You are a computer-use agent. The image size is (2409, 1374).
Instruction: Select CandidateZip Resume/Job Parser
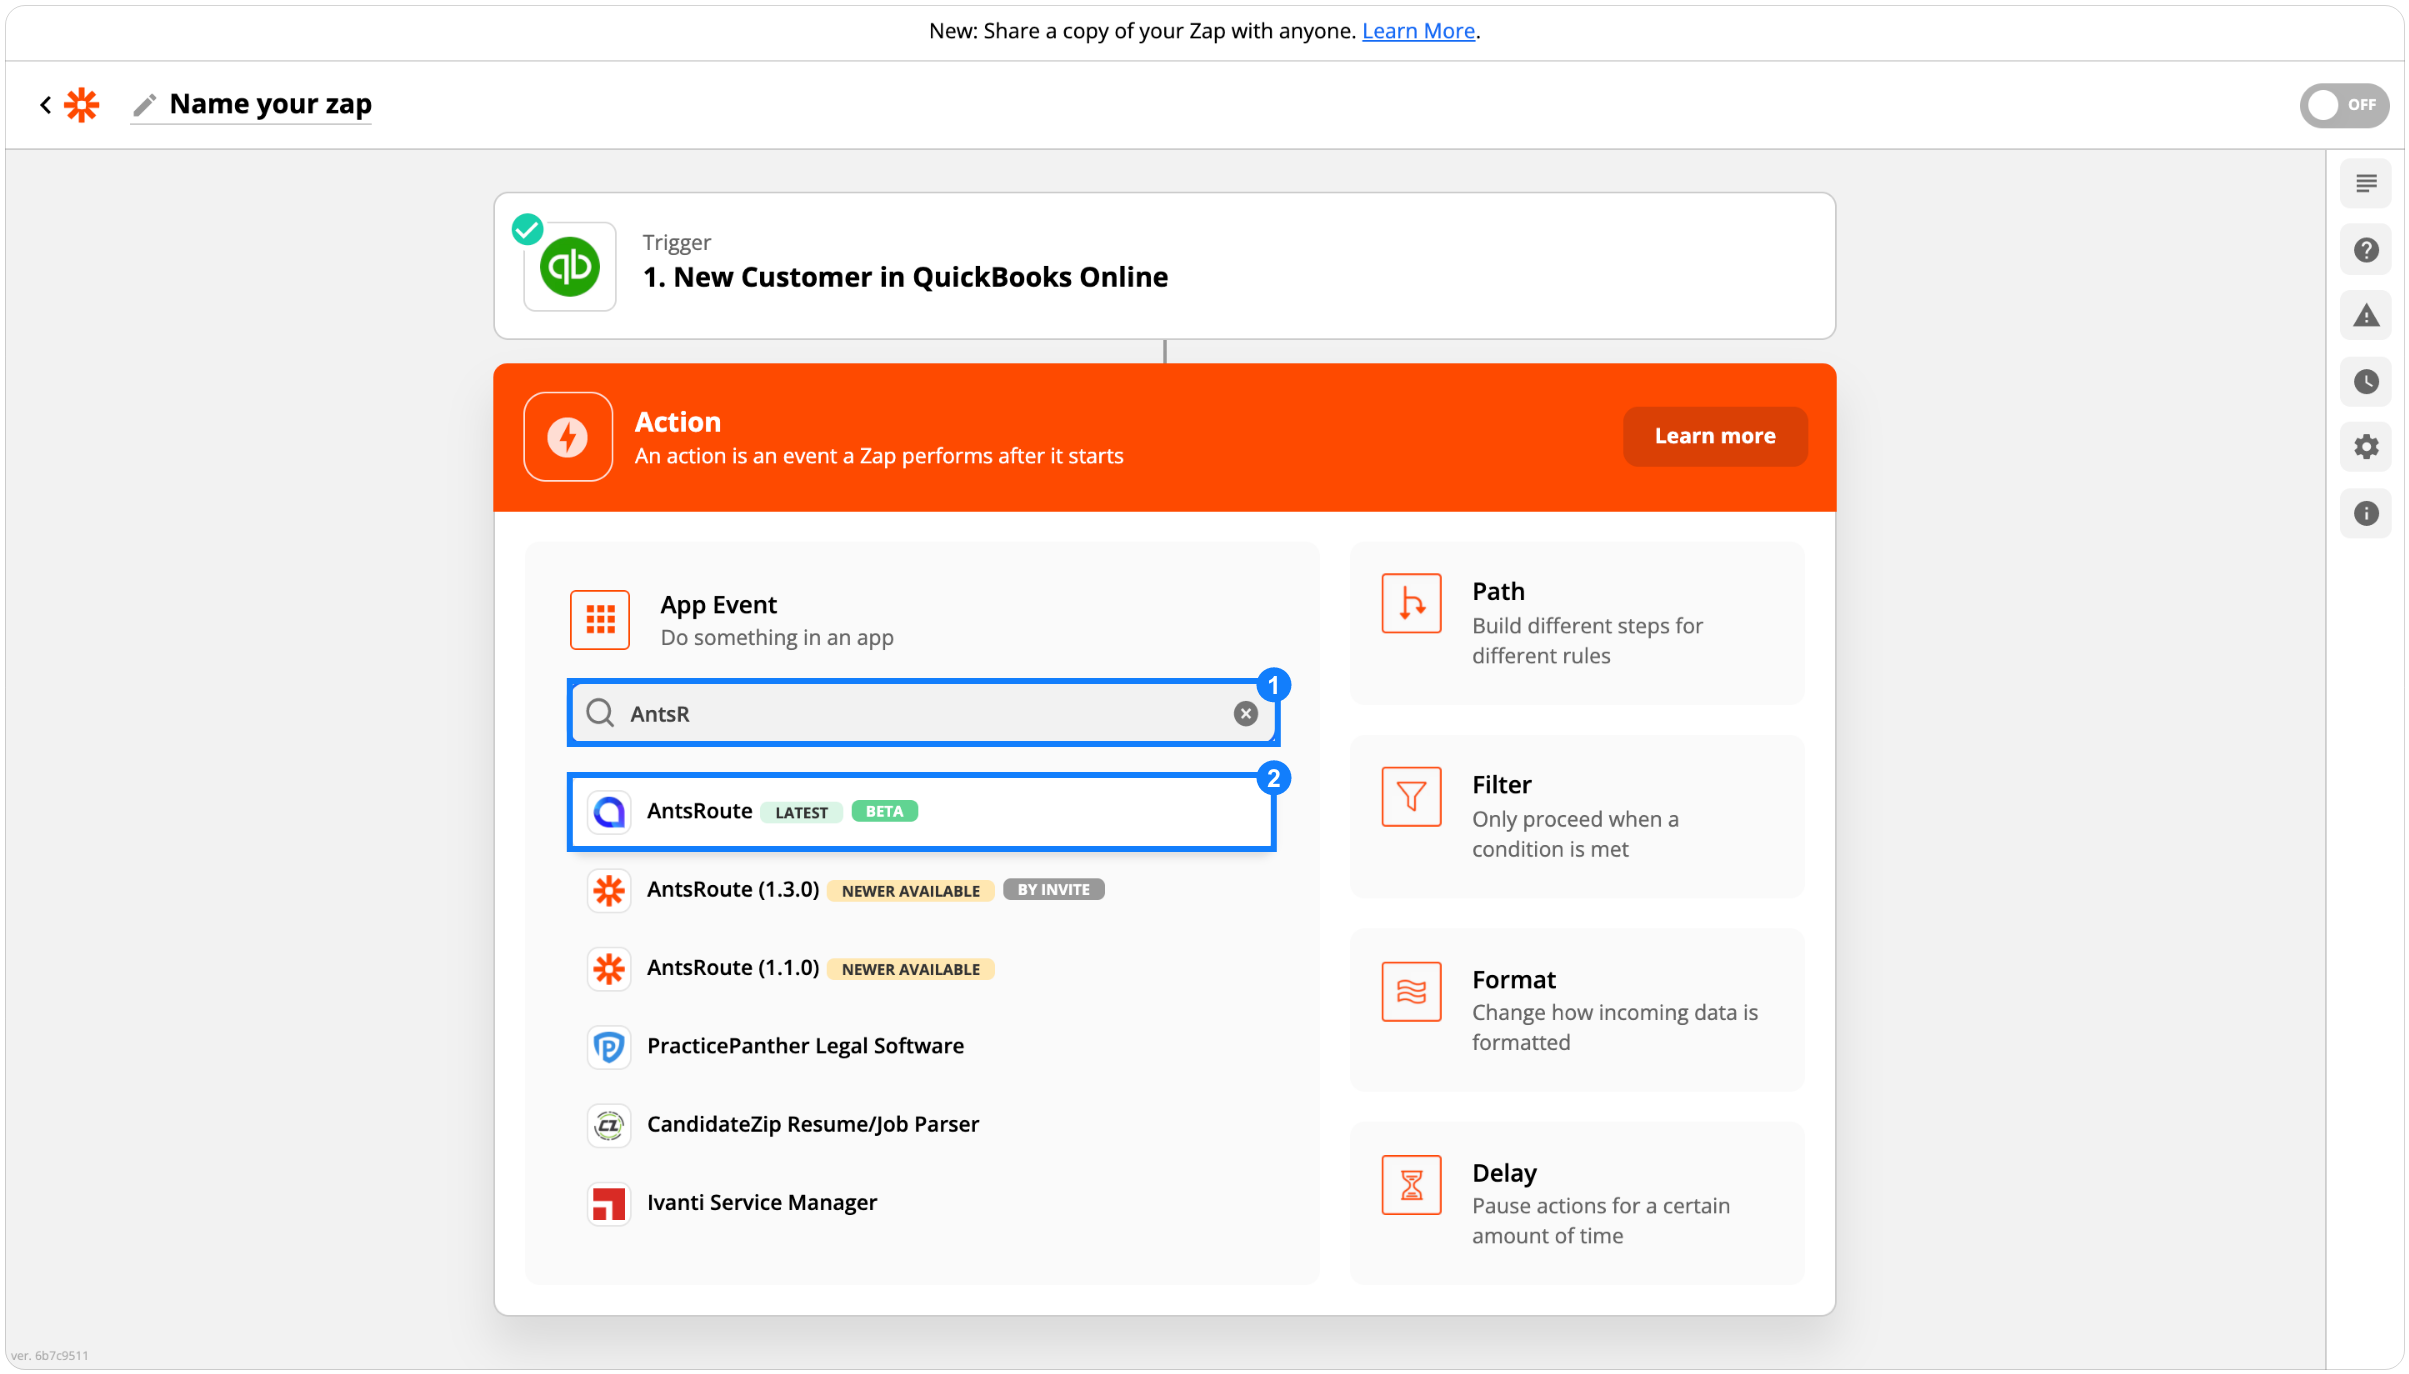coord(921,1125)
